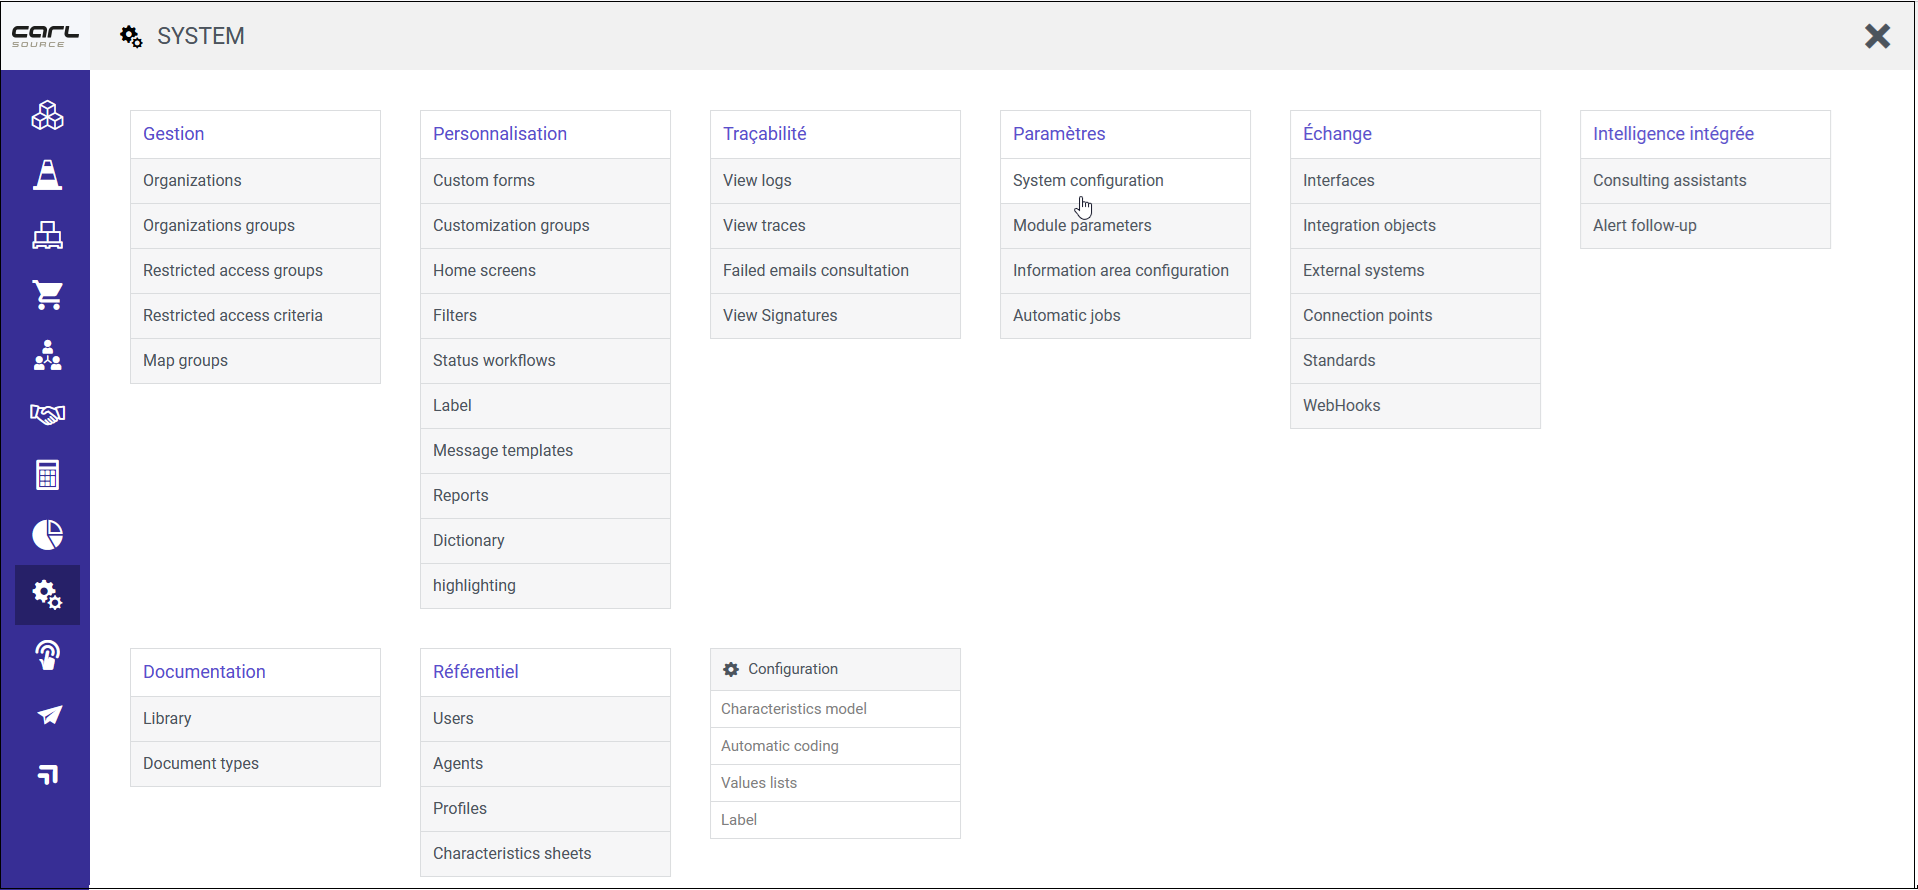Click the traffic cone sidebar icon
The image size is (1918, 890).
pos(47,175)
